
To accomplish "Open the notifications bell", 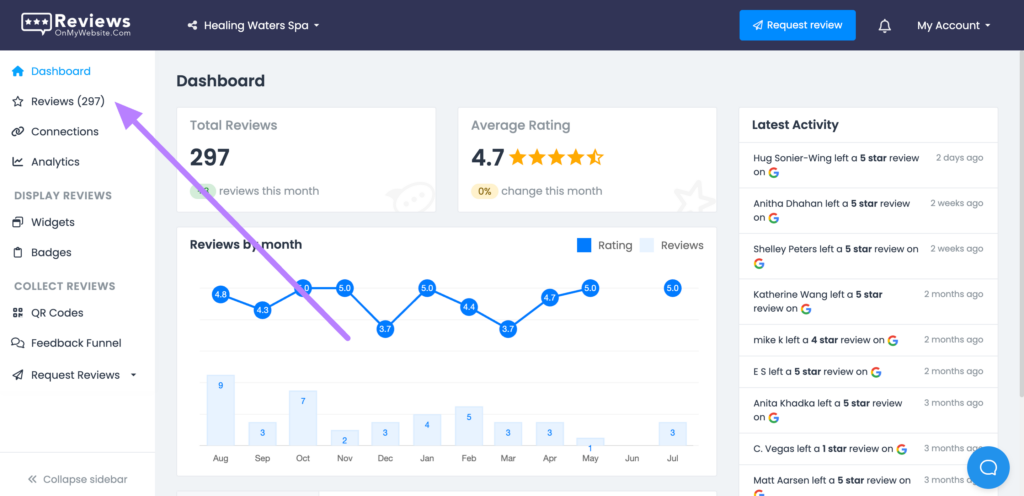I will (884, 25).
